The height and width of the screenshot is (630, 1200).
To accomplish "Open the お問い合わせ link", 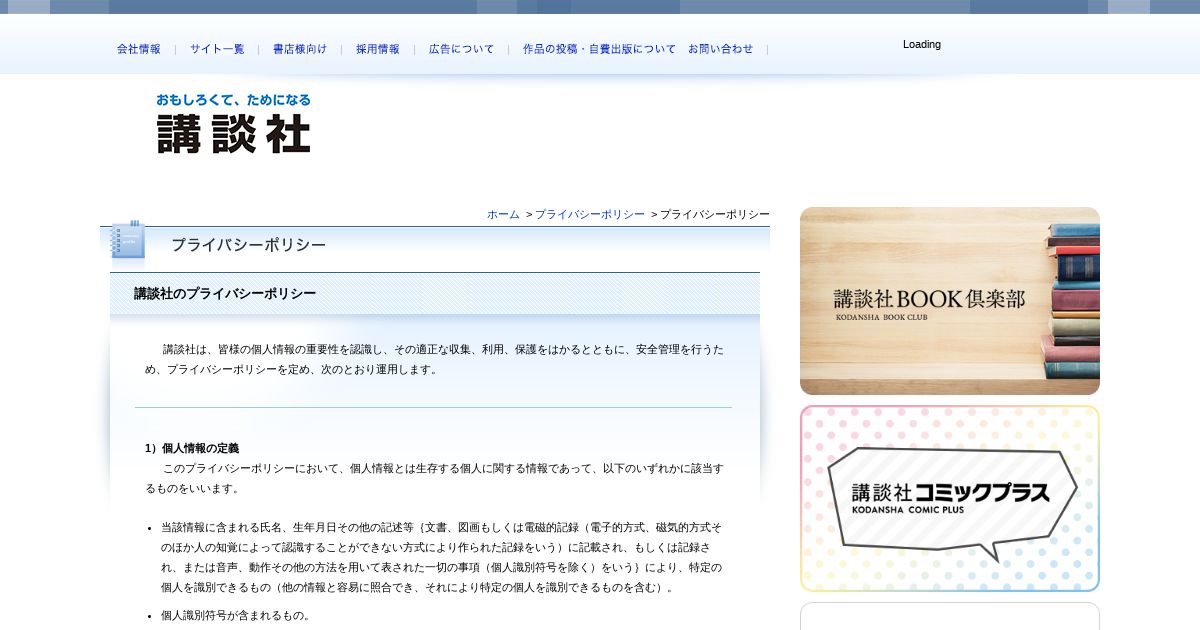I will pyautogui.click(x=721, y=49).
